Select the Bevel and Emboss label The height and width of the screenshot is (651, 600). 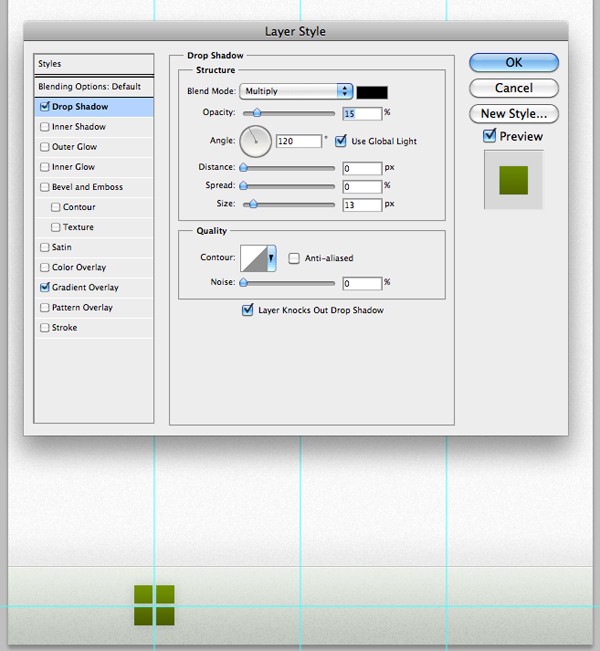[87, 187]
